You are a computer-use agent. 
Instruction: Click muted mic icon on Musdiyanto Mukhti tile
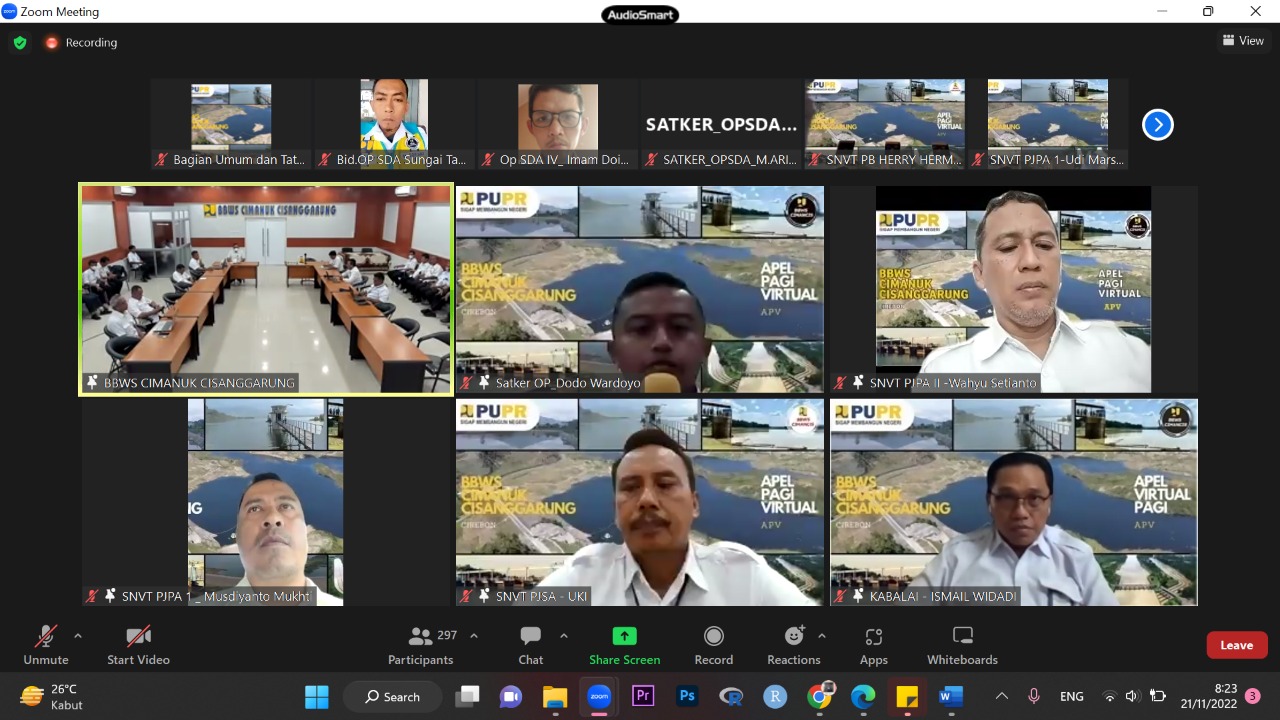(93, 596)
